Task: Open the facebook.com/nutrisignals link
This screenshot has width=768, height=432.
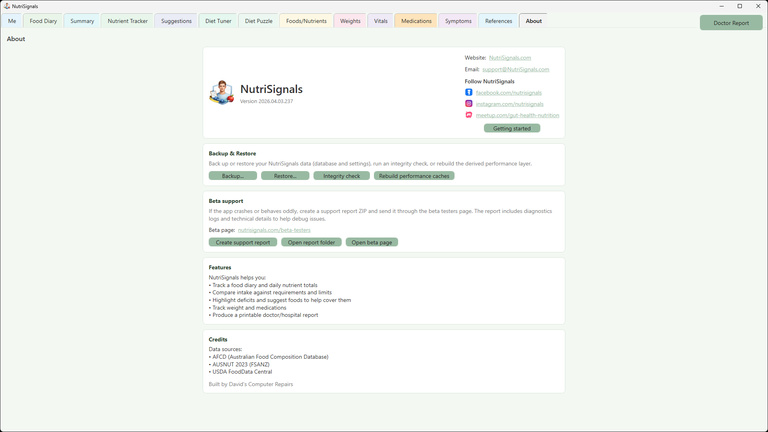Action: [x=509, y=93]
